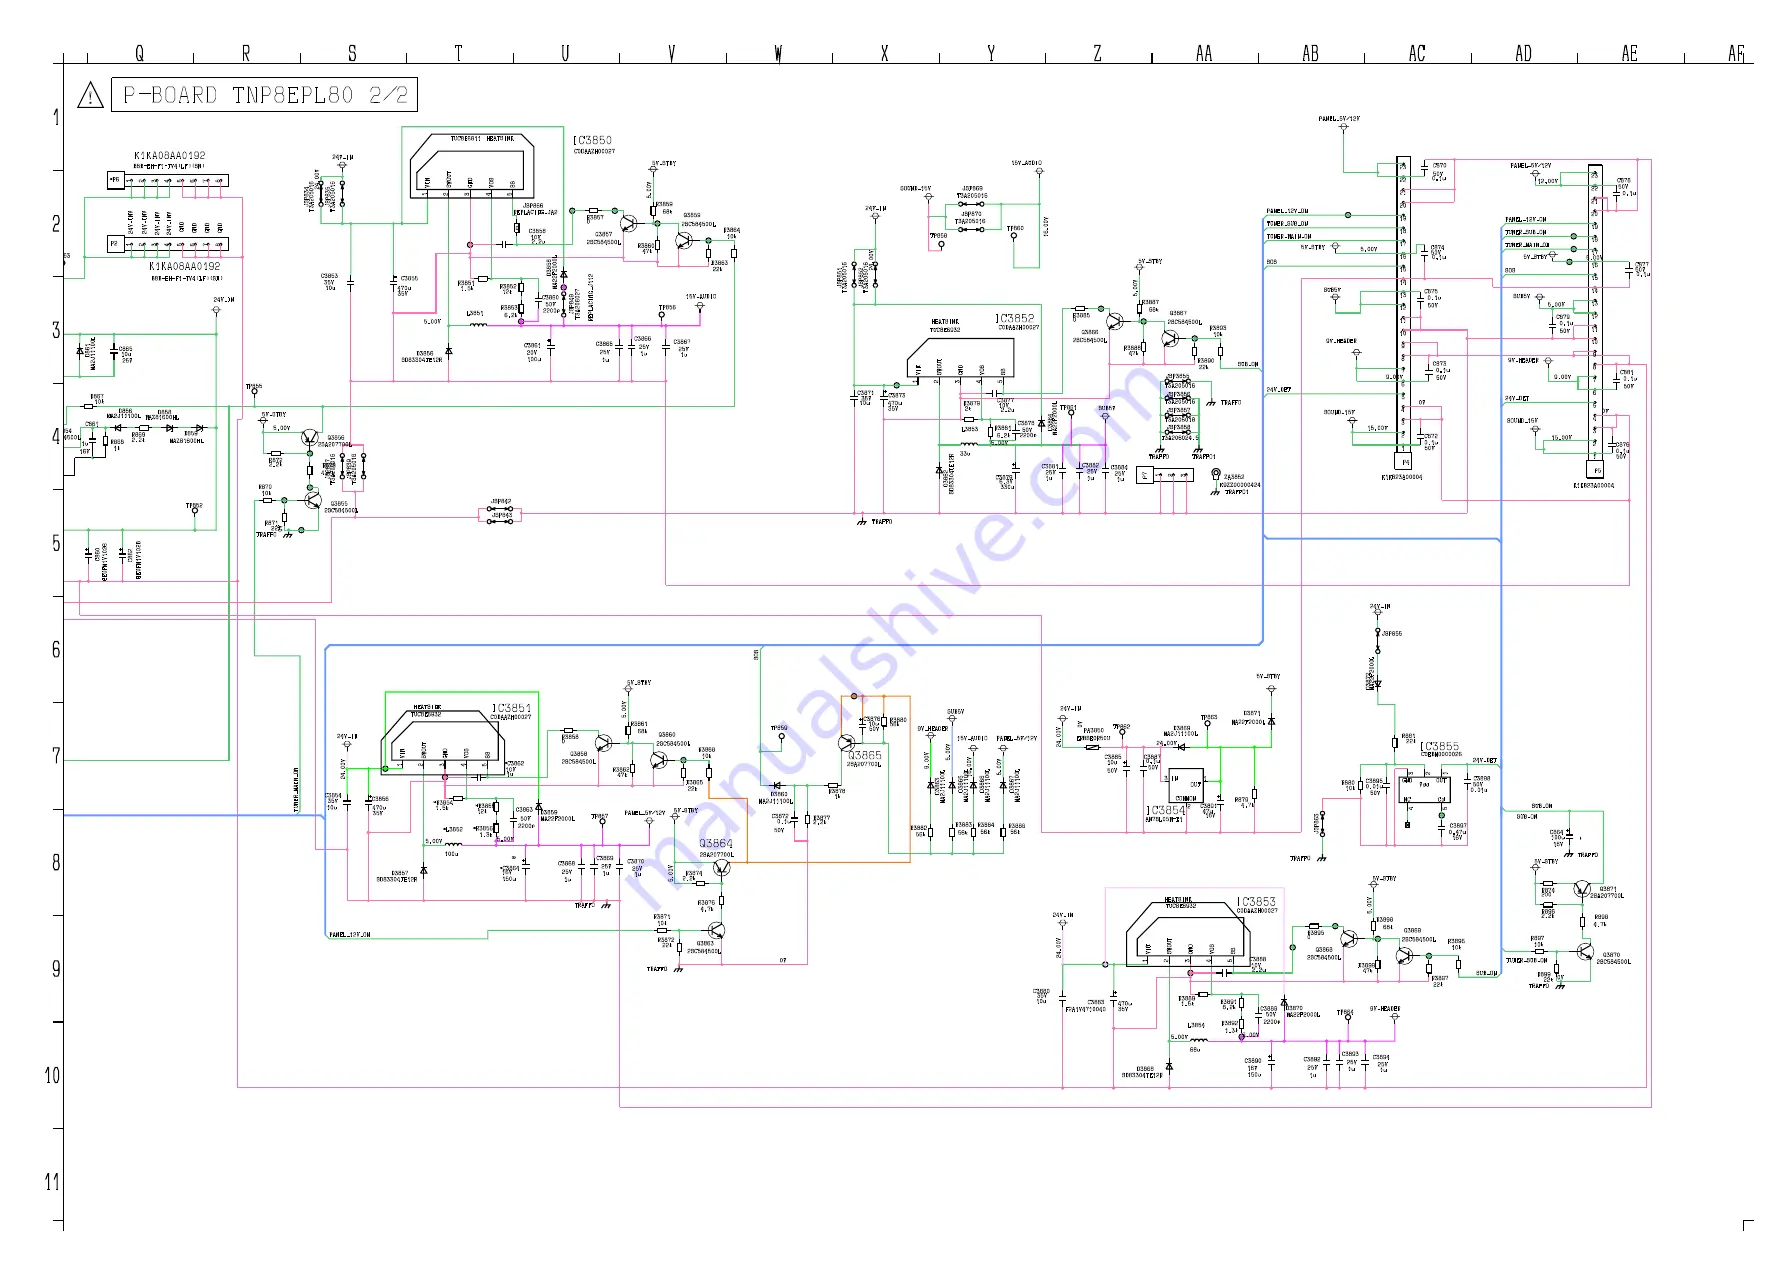Click row number 11

point(52,1182)
